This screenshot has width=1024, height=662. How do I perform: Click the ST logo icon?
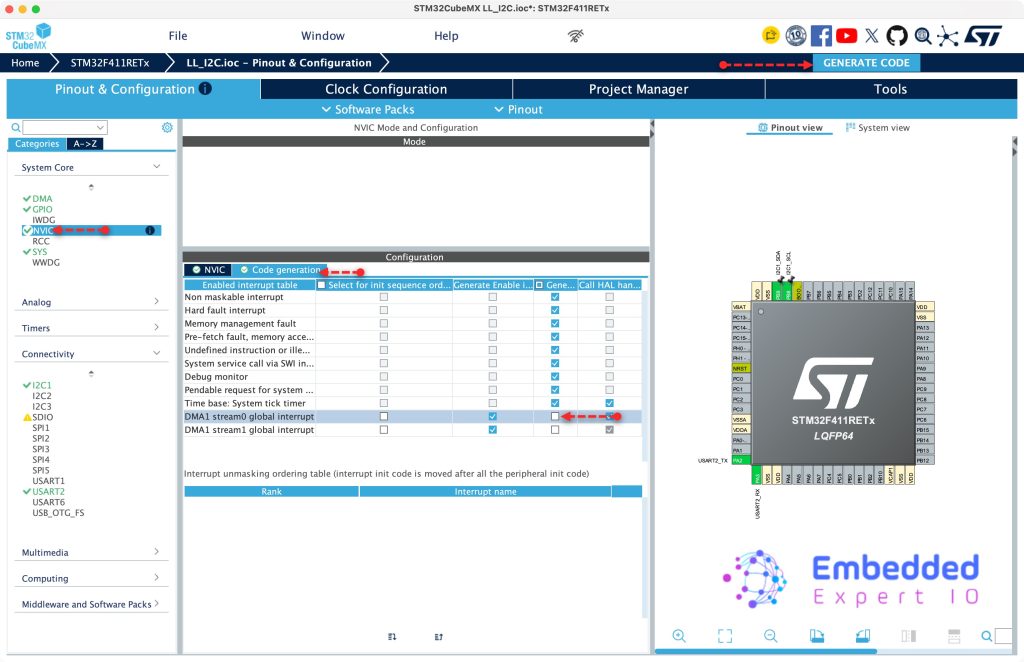[x=983, y=35]
